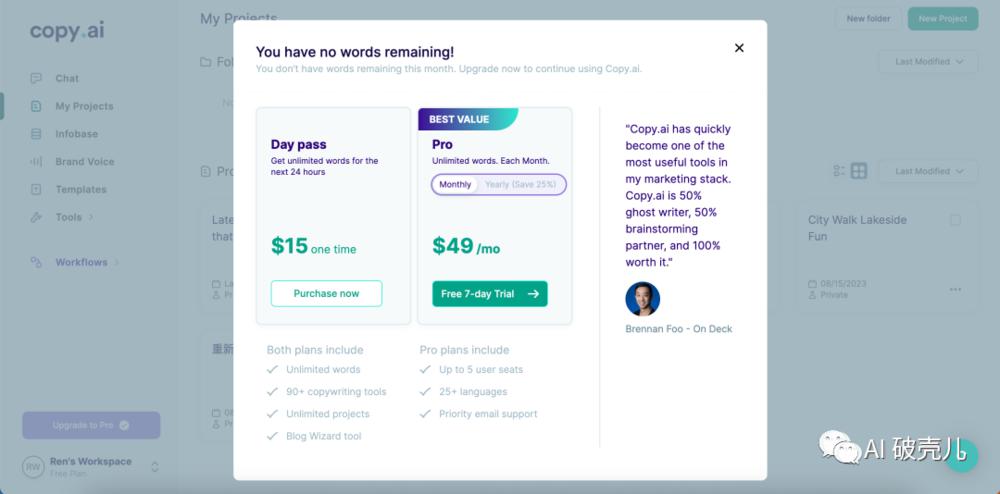This screenshot has height=494, width=1000.
Task: Select Monthly billing option
Action: coord(455,185)
